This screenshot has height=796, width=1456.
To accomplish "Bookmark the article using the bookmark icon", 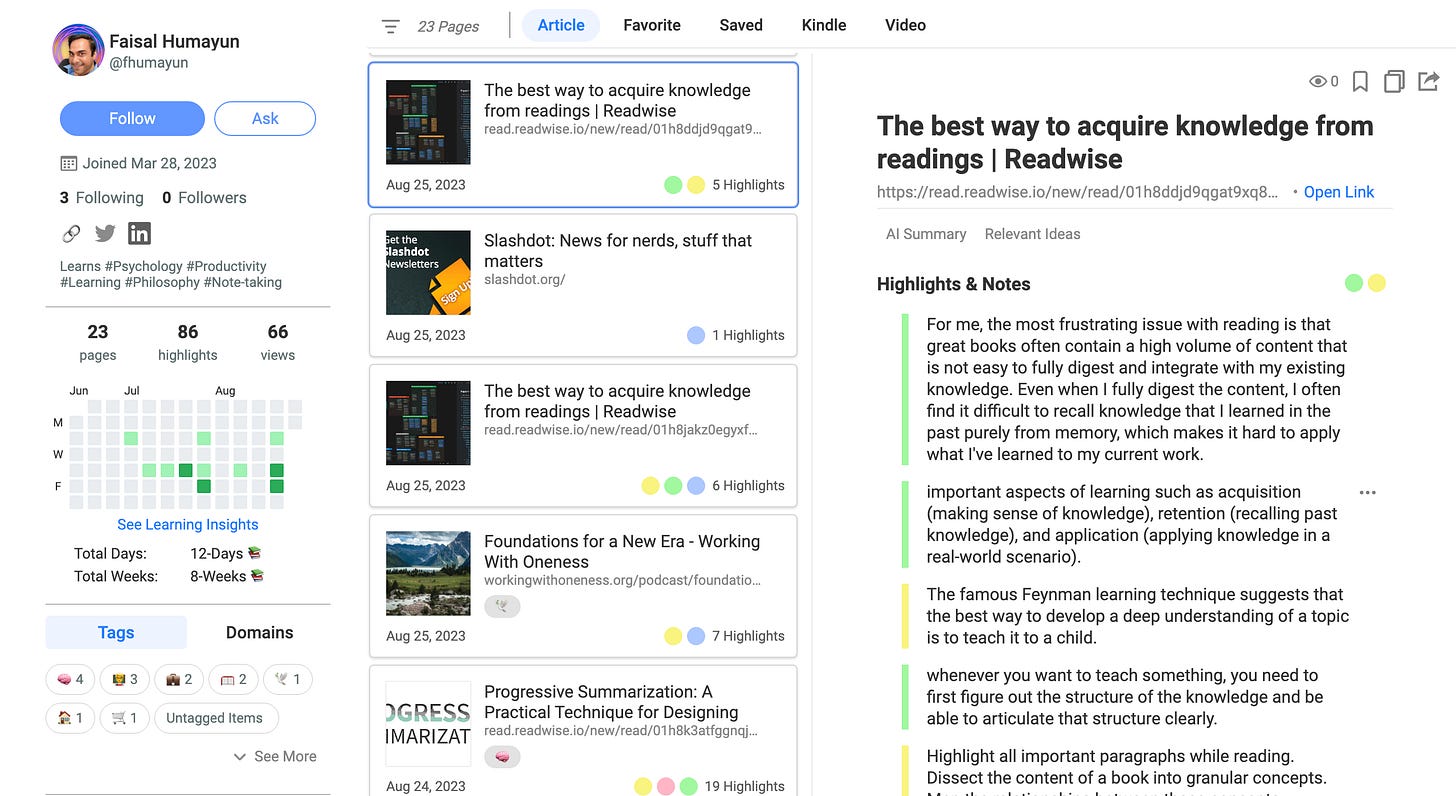I will click(1360, 82).
